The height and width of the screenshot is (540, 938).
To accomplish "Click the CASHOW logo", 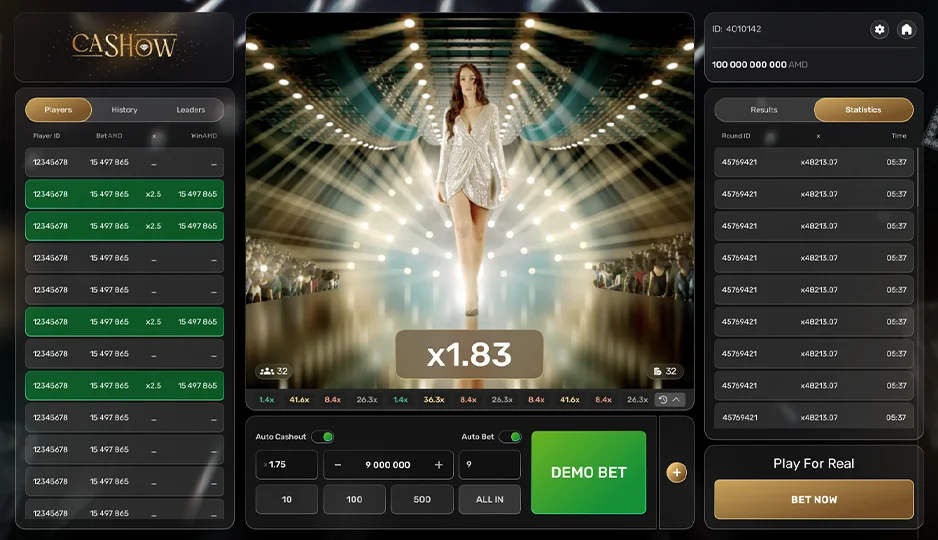I will [124, 46].
